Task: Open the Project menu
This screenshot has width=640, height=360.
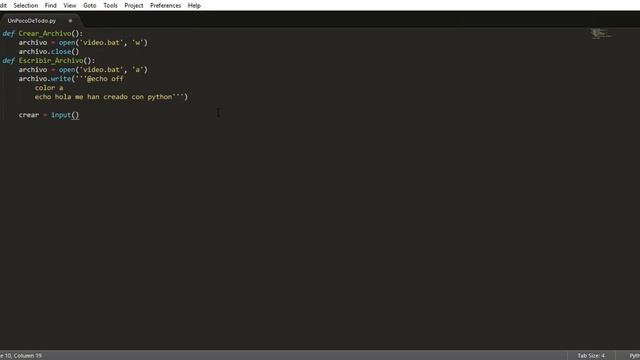Action: (x=134, y=5)
